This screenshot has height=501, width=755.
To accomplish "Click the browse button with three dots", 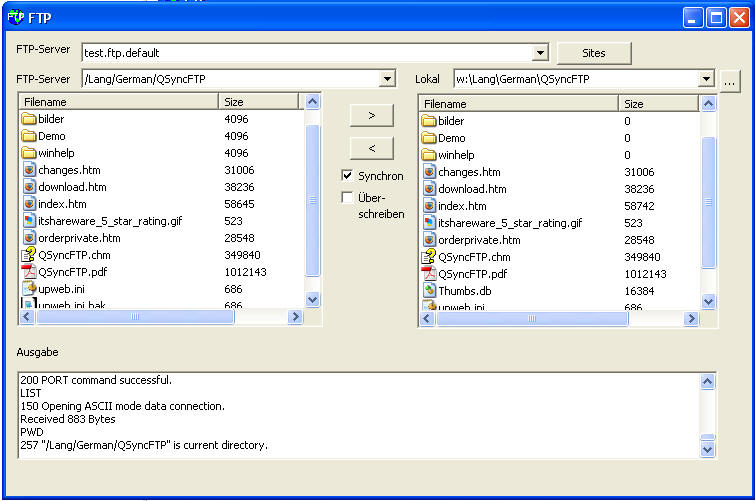I will (x=729, y=82).
